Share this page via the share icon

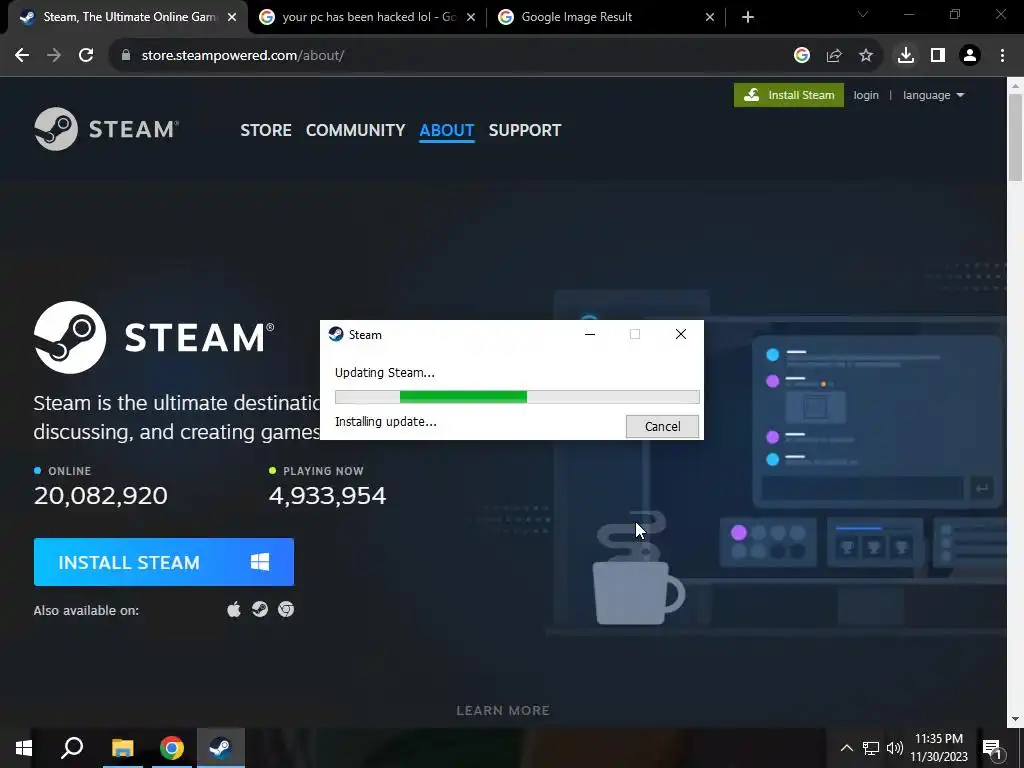click(834, 56)
